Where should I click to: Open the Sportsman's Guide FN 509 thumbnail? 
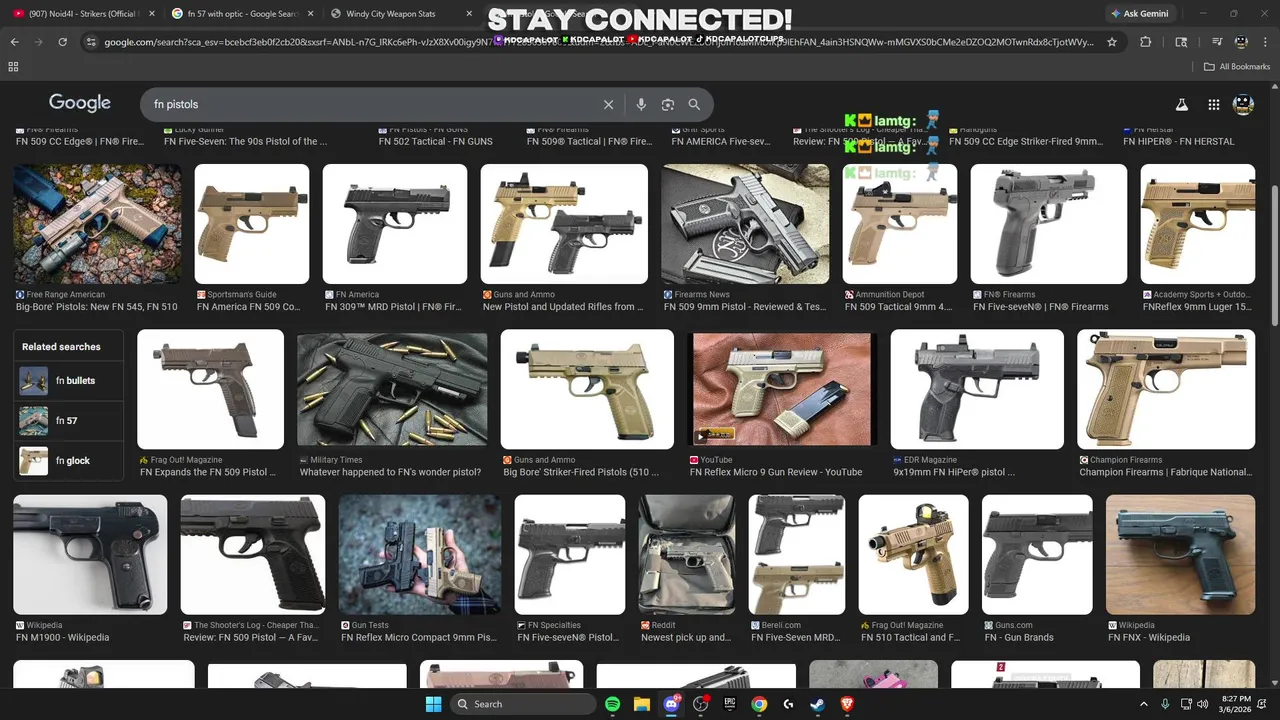click(252, 224)
